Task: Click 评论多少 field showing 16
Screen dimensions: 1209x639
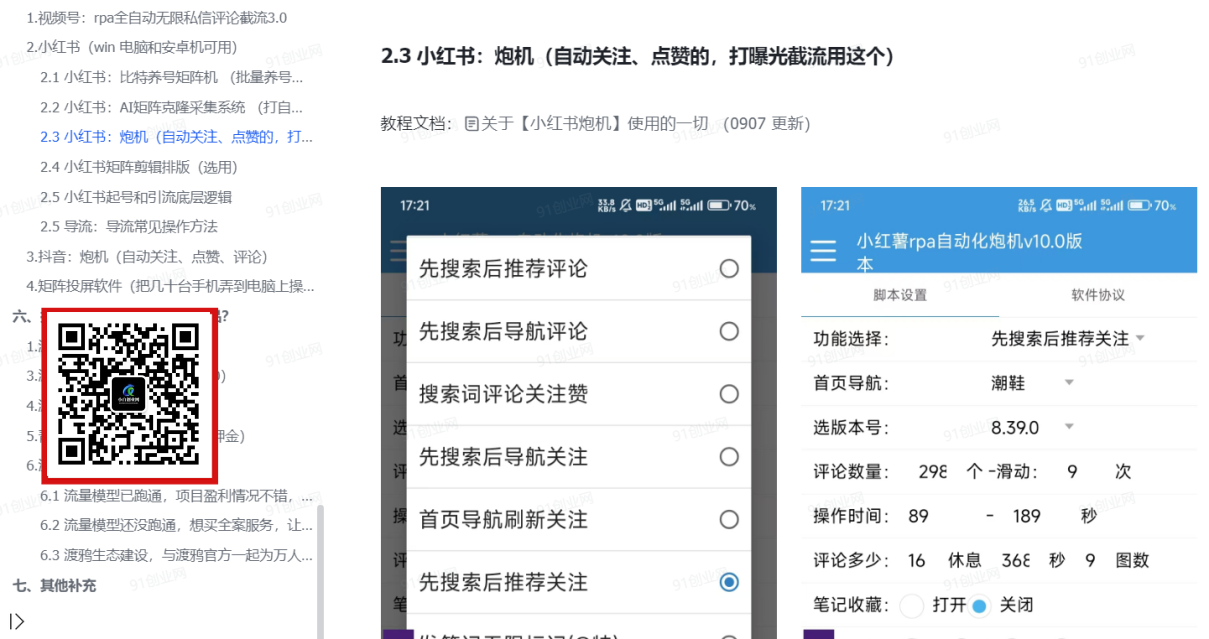Action: click(917, 561)
